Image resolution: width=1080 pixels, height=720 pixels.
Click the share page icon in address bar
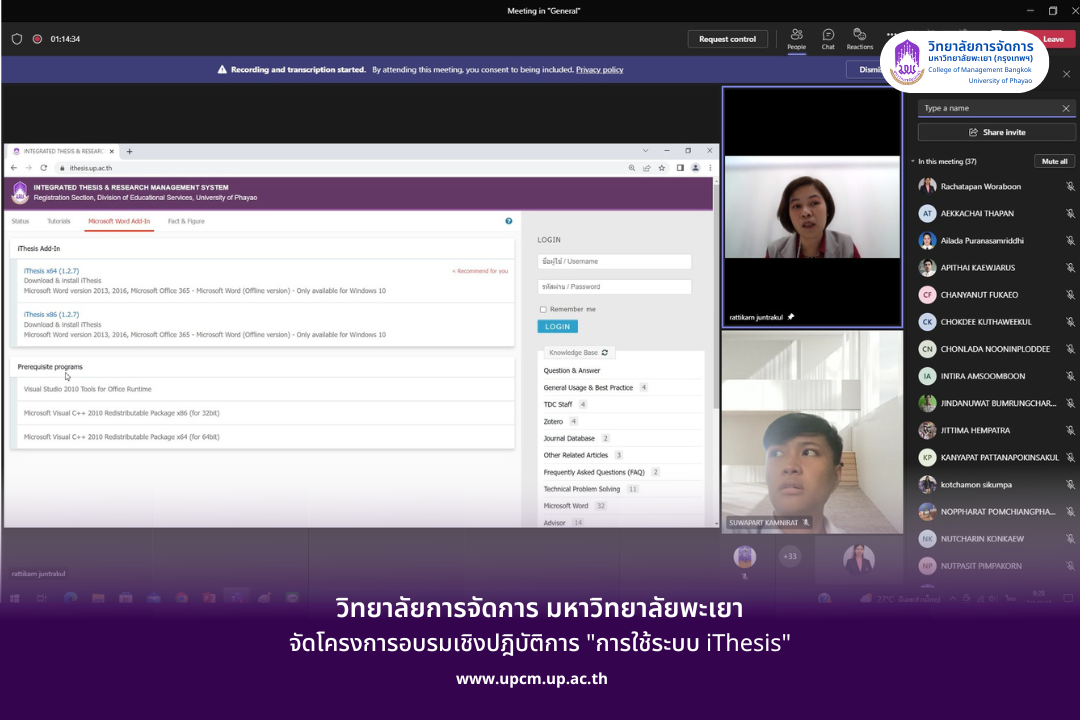click(x=647, y=167)
